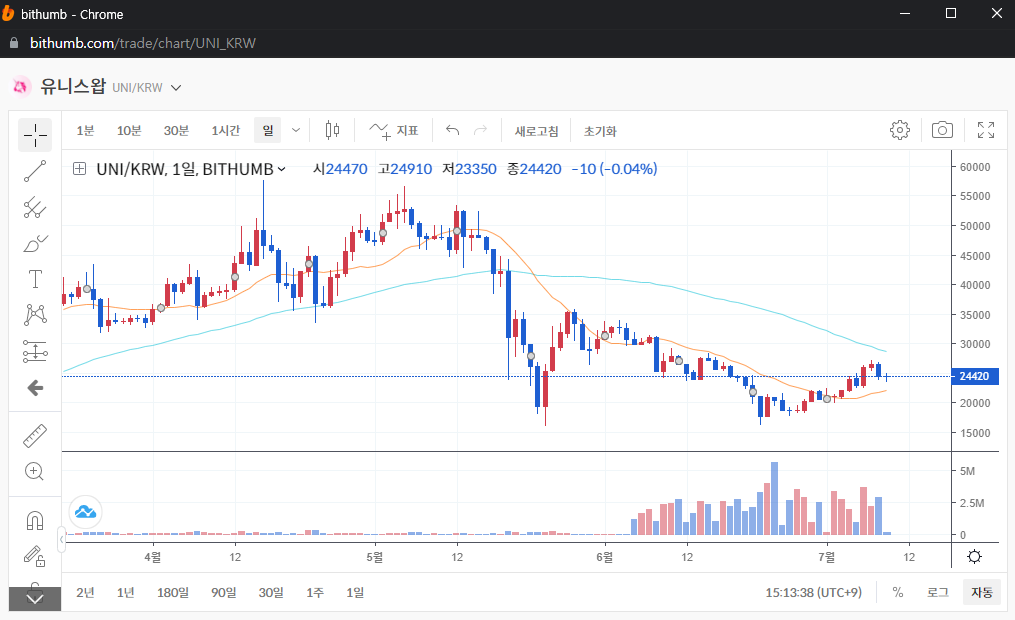1015x620 pixels.
Task: Select the trend line drawing tool
Action: (x=35, y=172)
